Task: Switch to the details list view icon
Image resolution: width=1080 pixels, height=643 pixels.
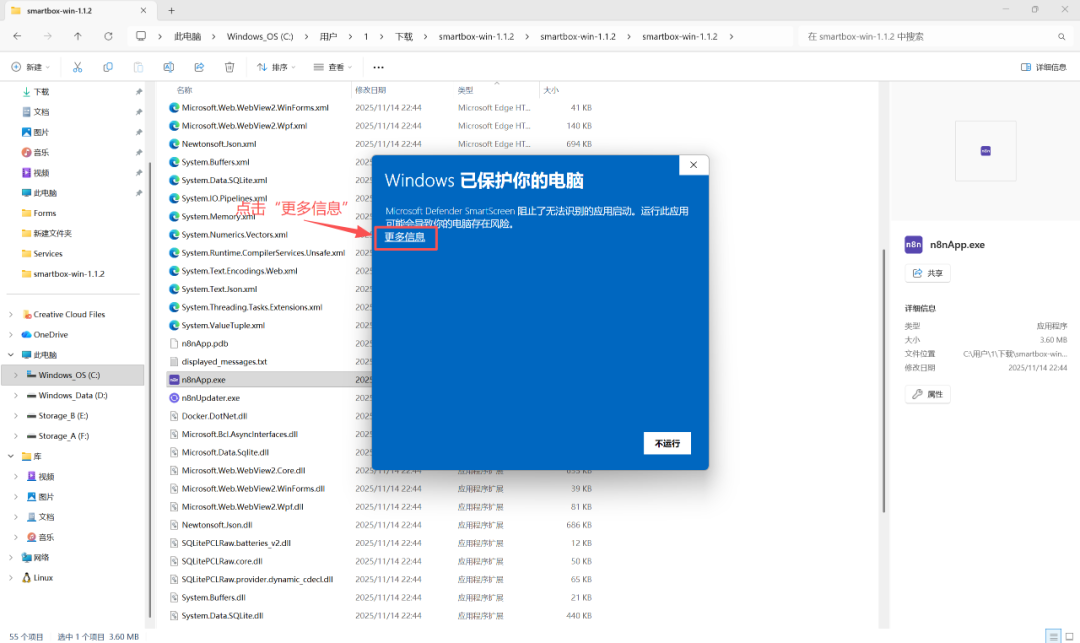Action: point(1052,636)
